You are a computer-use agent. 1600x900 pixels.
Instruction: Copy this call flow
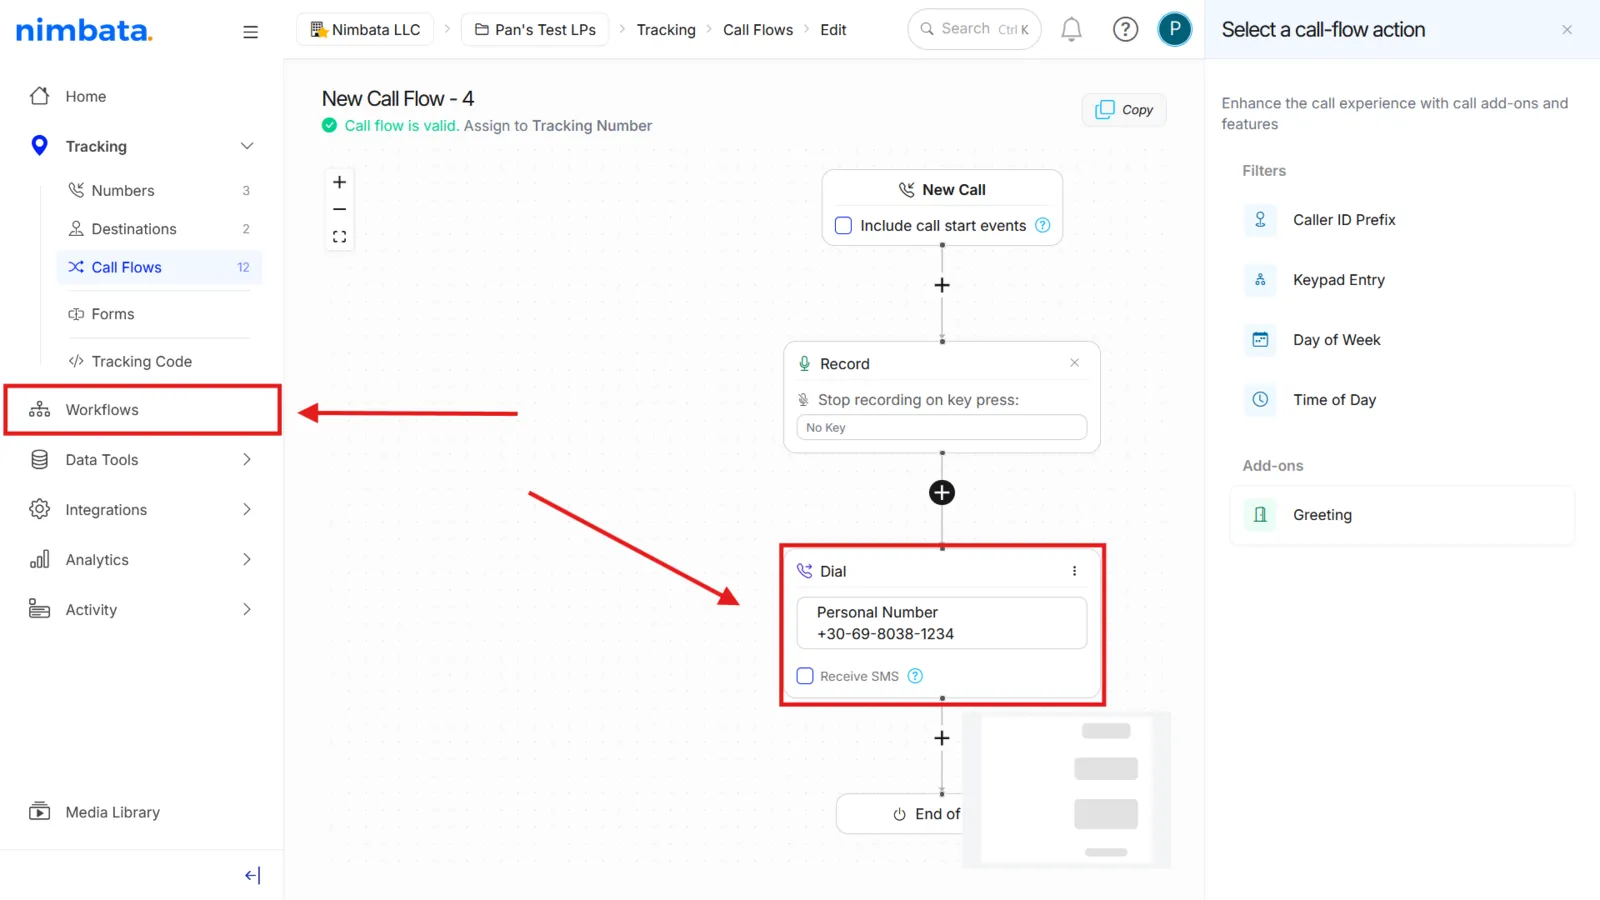coord(1124,110)
